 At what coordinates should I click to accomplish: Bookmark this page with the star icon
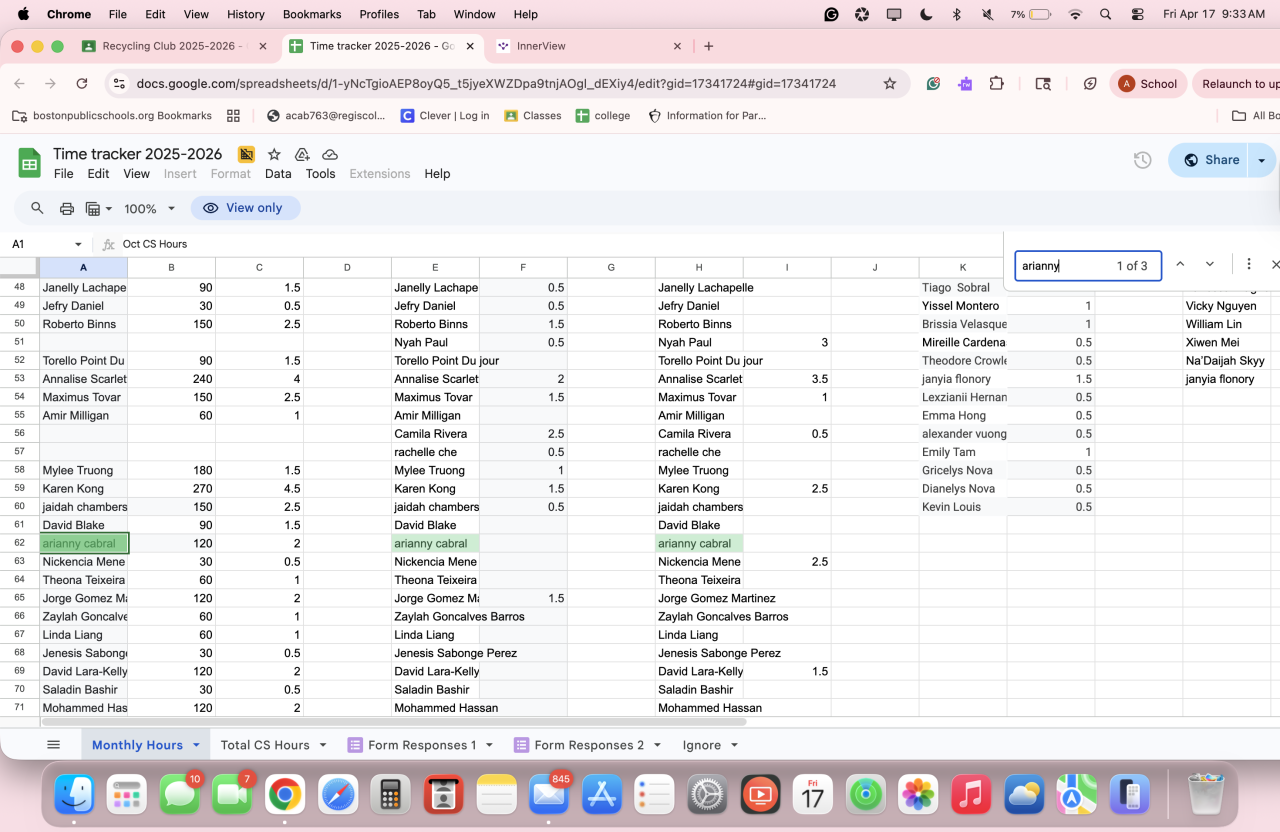889,84
